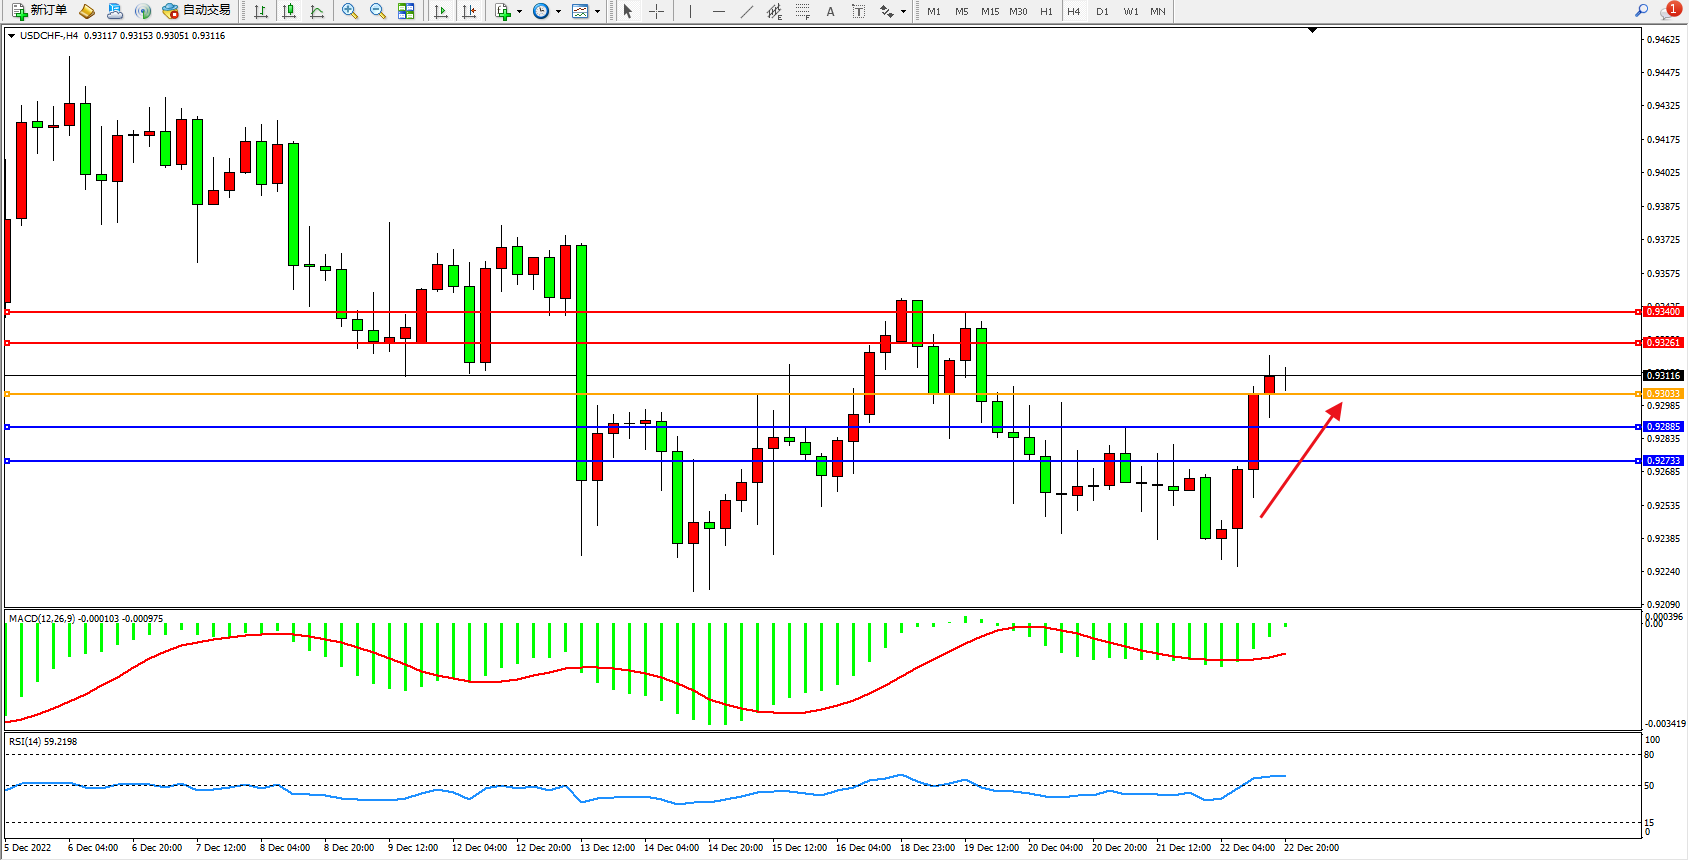Choose the text annotation tool

tap(830, 11)
